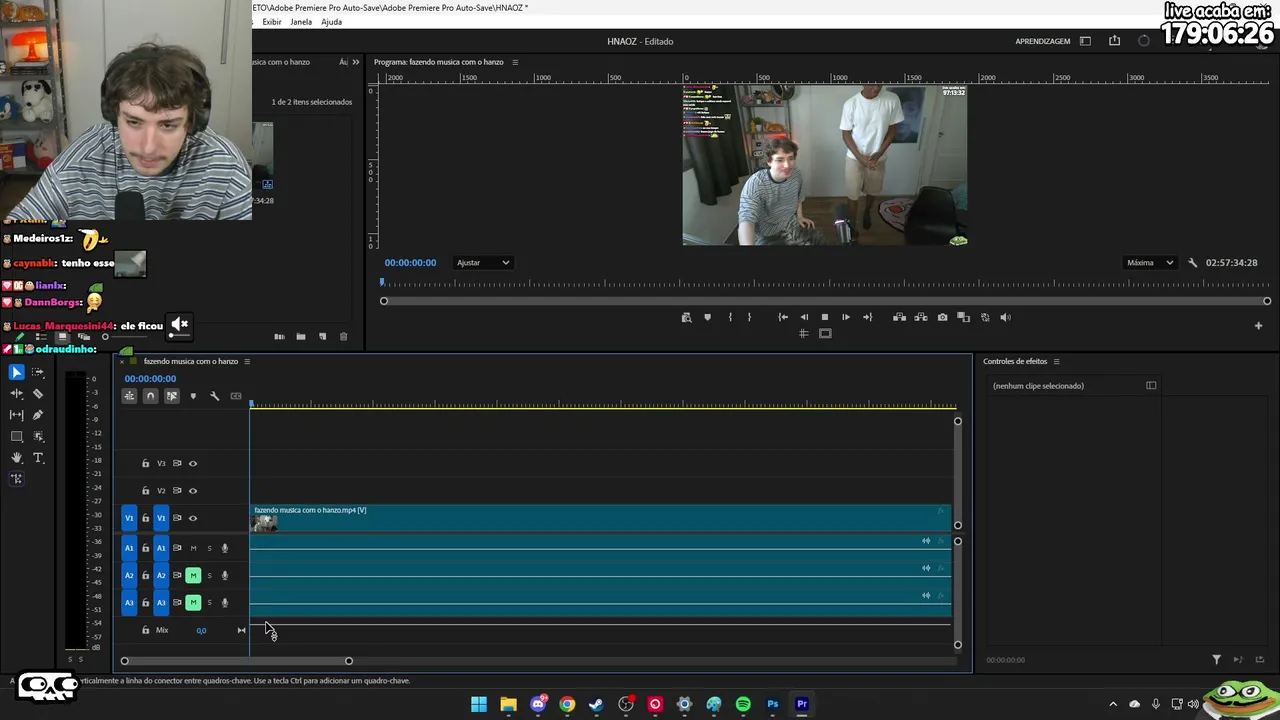Click the Mix track volume value 0,0
The height and width of the screenshot is (720, 1280).
pos(201,631)
